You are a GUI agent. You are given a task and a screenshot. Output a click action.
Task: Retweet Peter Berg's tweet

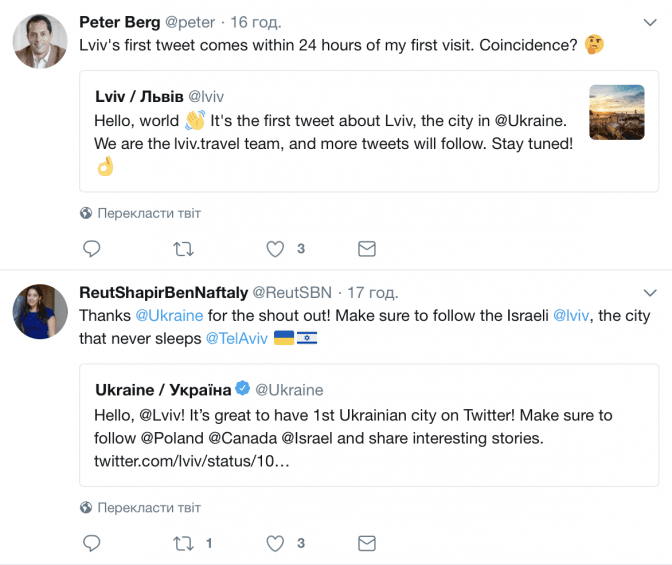184,248
